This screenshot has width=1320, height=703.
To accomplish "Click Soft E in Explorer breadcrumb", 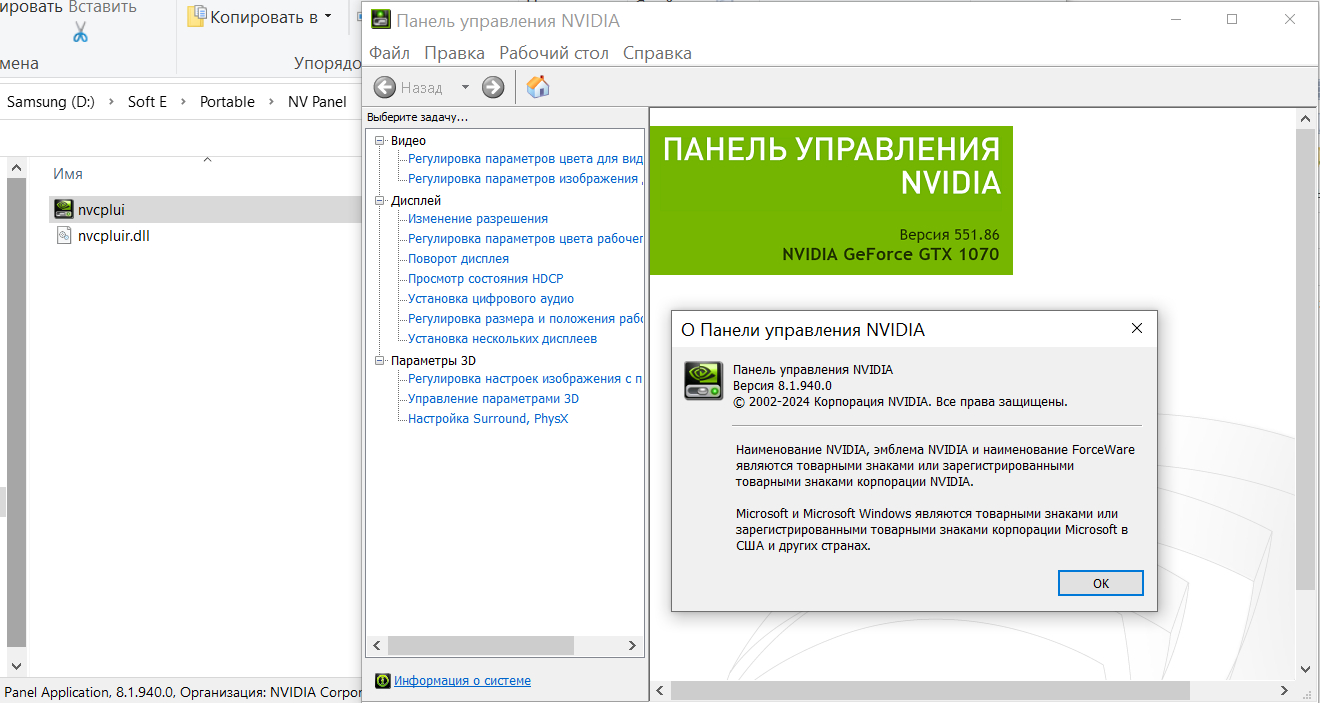I will pos(148,102).
